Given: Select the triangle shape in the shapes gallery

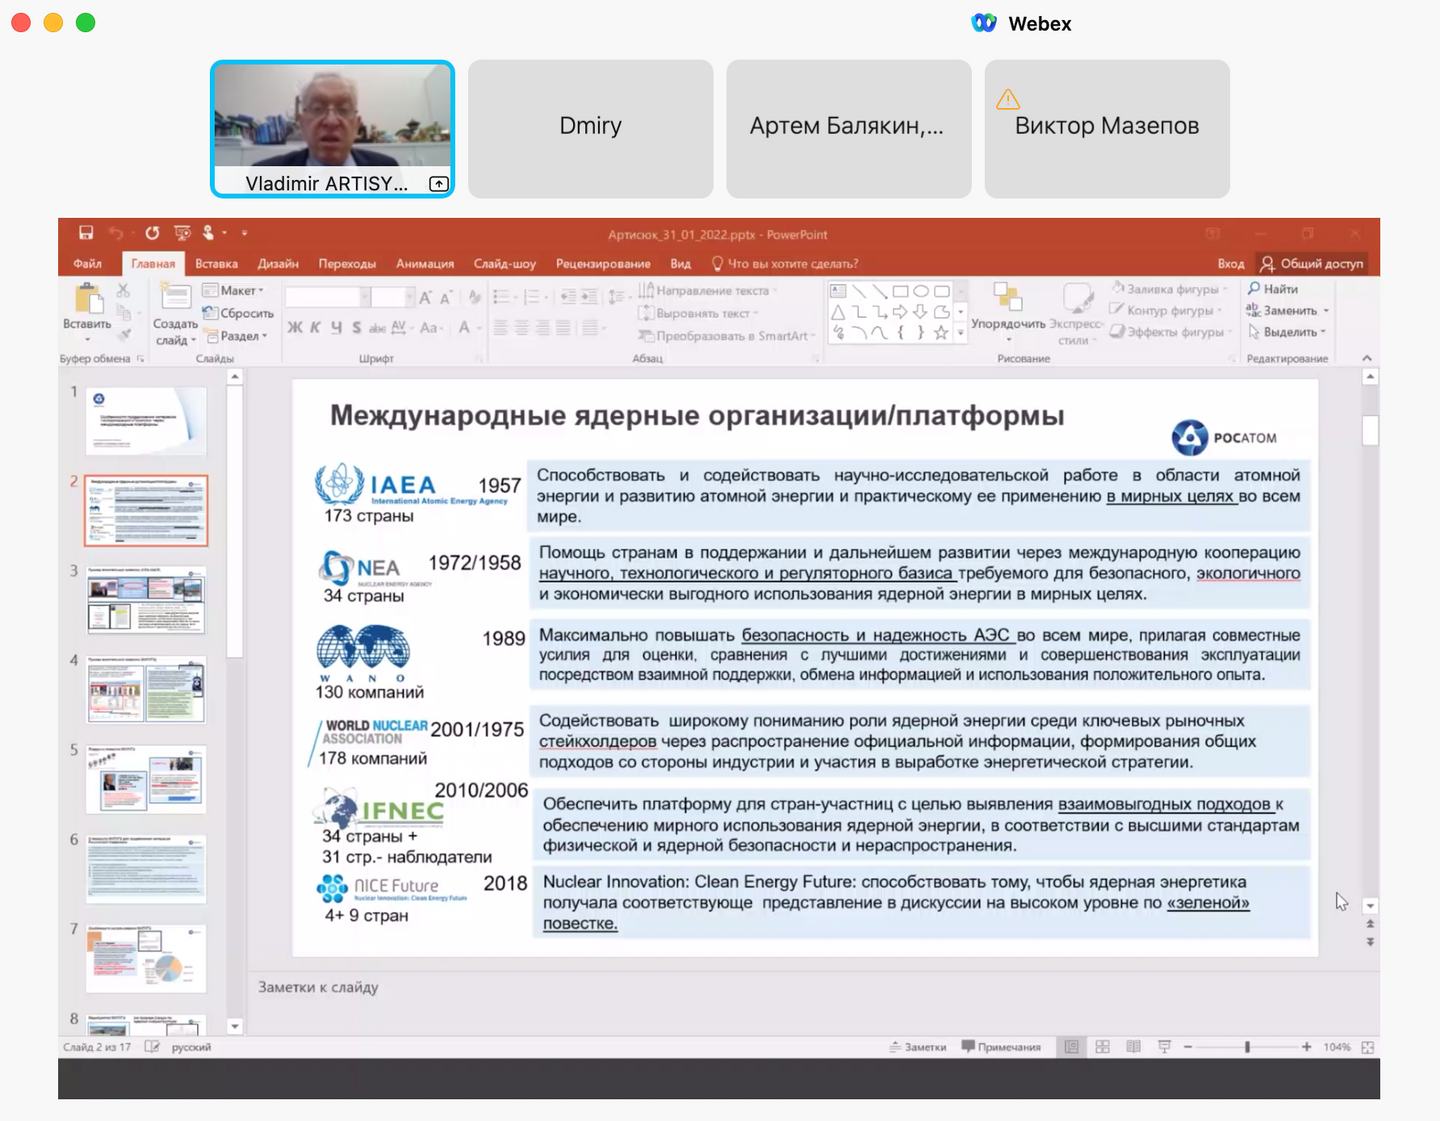Looking at the screenshot, I should (838, 312).
